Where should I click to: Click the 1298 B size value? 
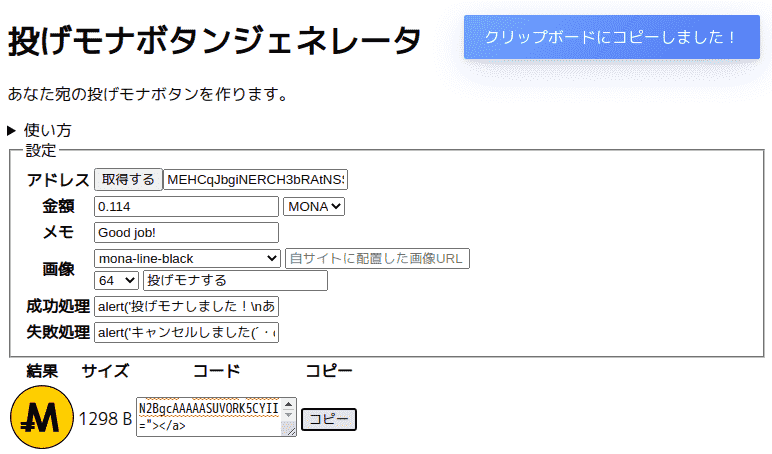[x=105, y=419]
